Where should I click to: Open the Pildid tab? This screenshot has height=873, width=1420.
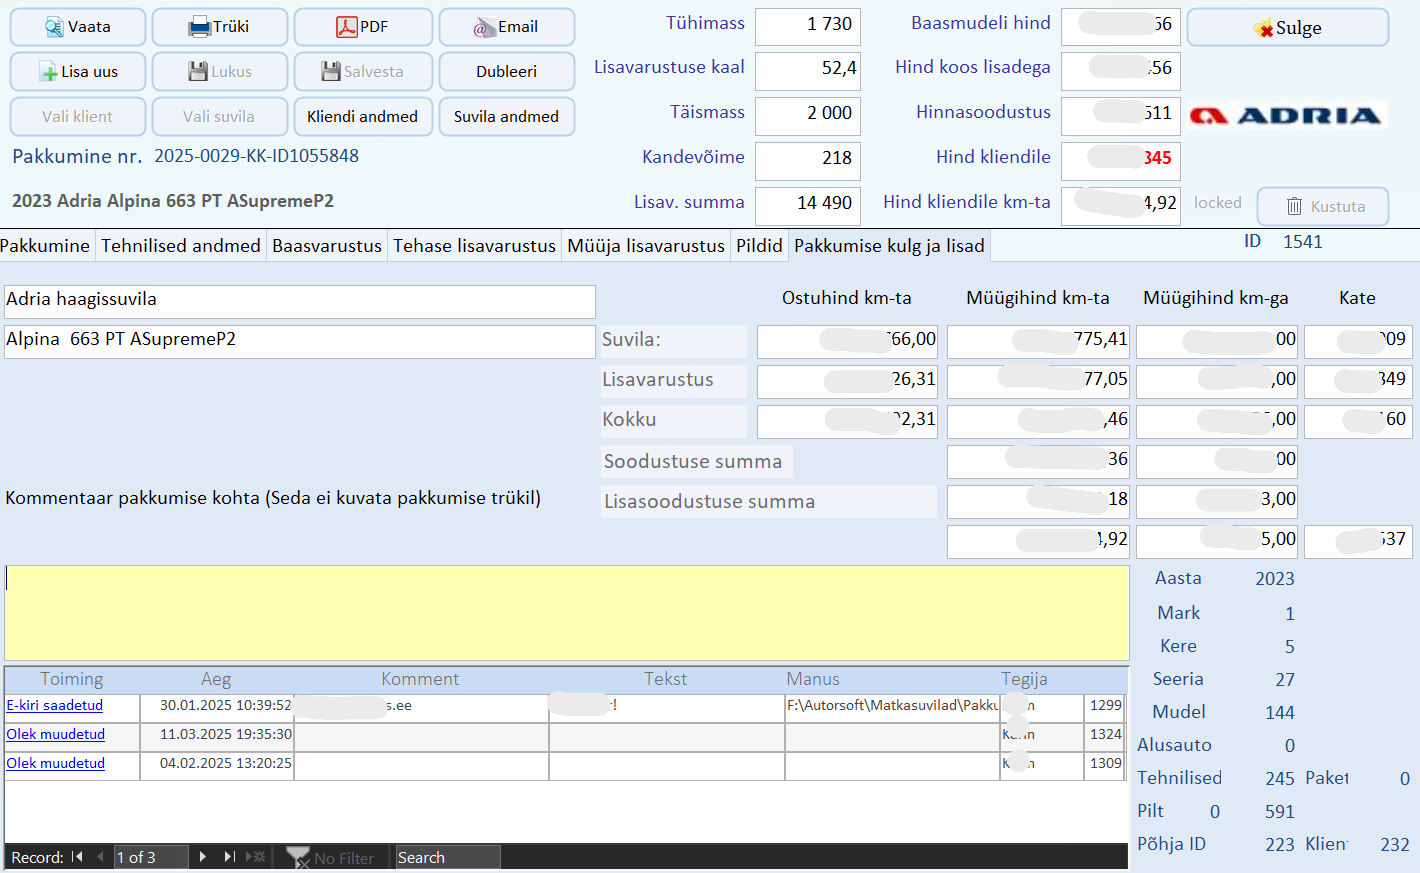[x=759, y=246]
